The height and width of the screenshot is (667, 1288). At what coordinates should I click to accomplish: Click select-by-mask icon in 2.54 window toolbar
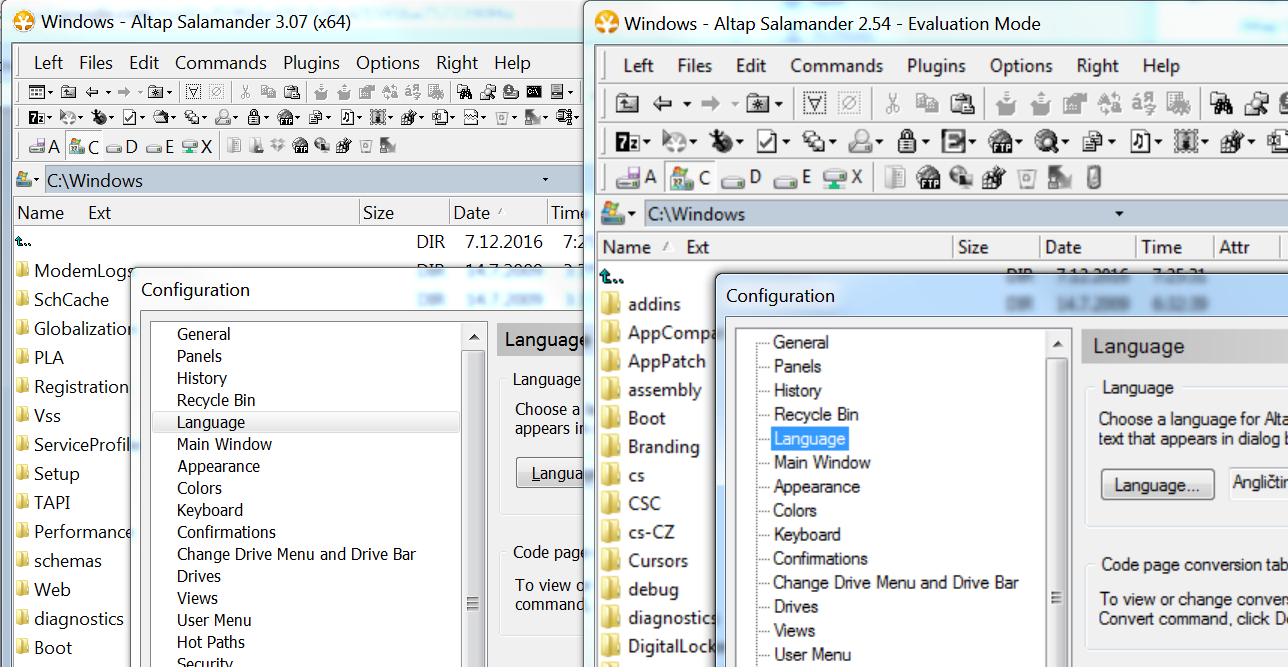815,103
